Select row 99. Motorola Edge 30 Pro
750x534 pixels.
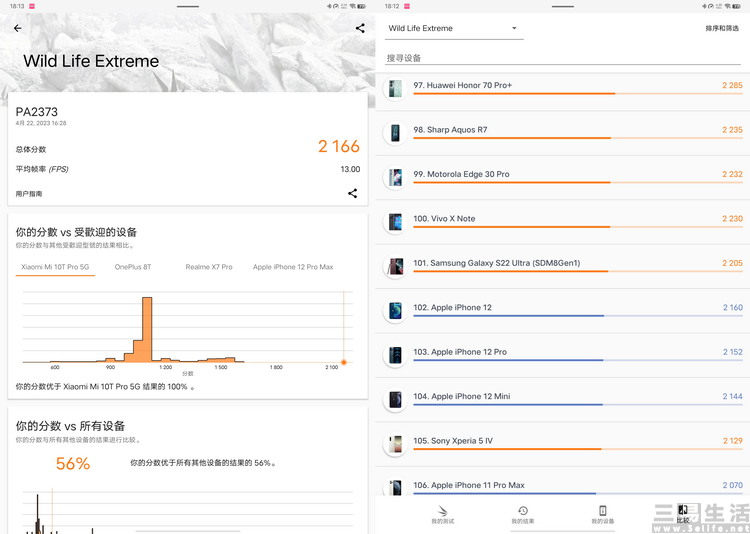click(x=563, y=178)
